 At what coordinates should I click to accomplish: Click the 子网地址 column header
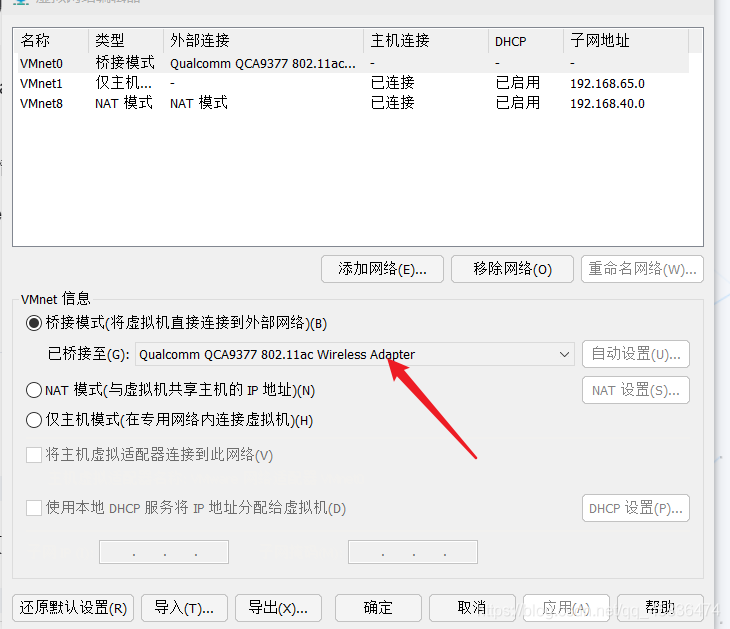(626, 41)
